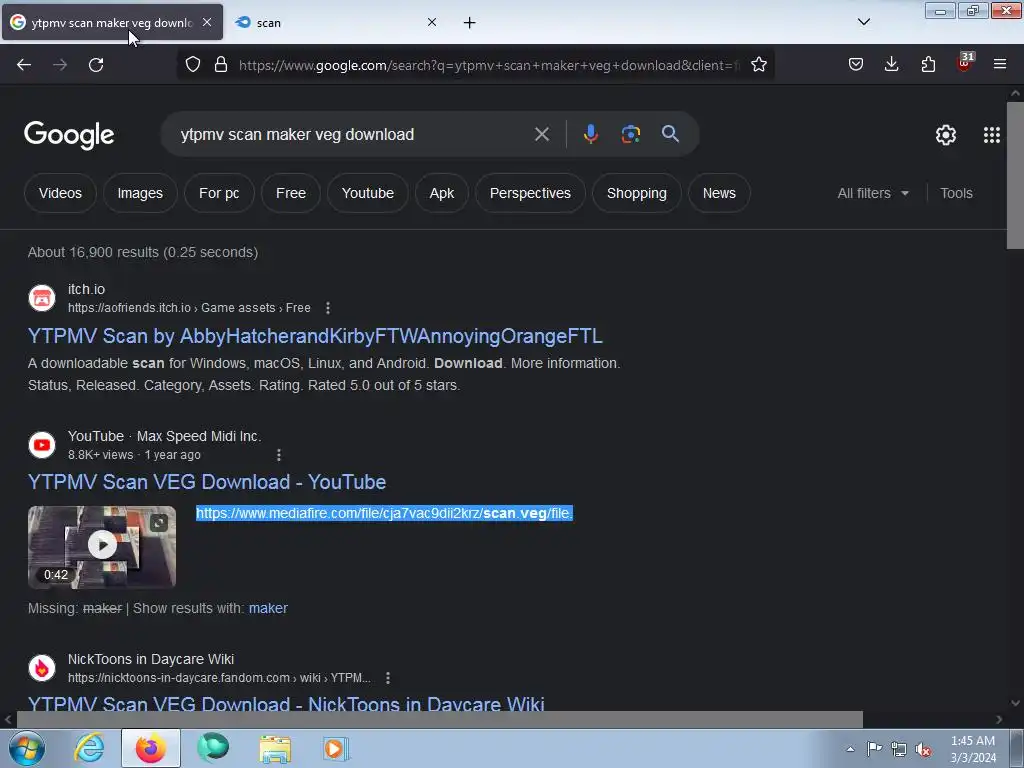
Task: Click in the Google search input field
Action: click(x=353, y=135)
